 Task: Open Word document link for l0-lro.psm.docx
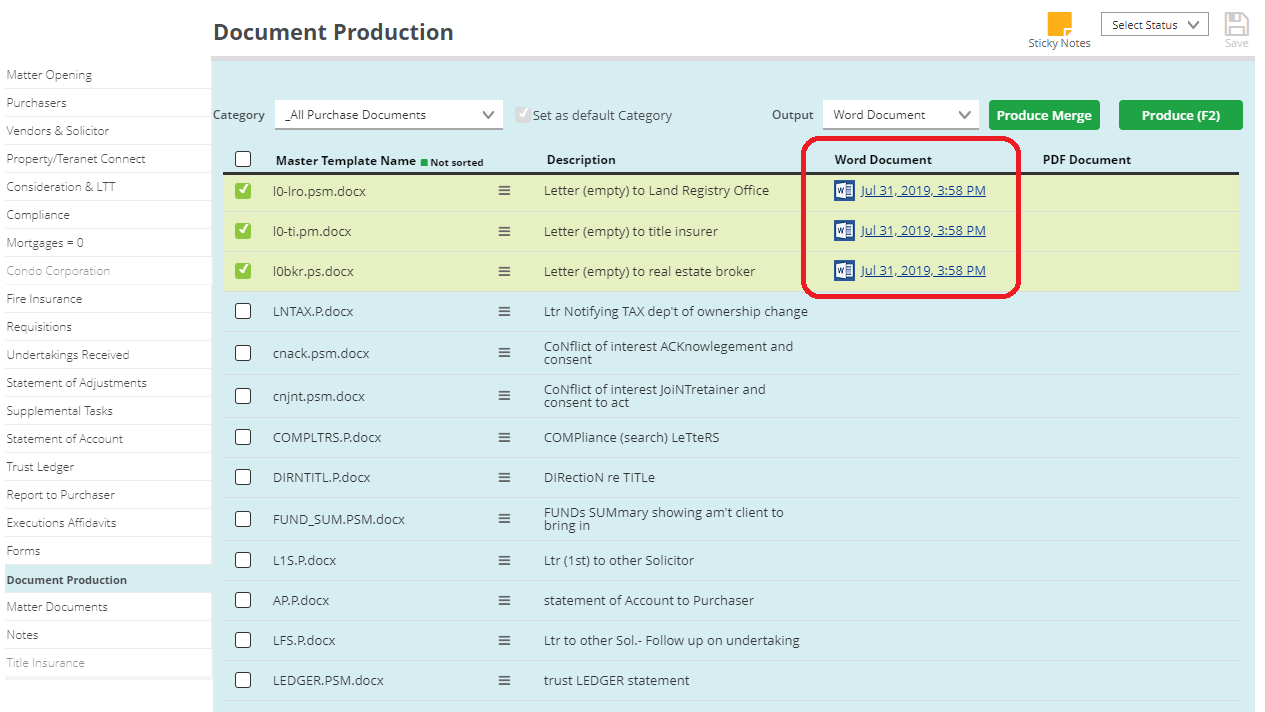coord(923,190)
